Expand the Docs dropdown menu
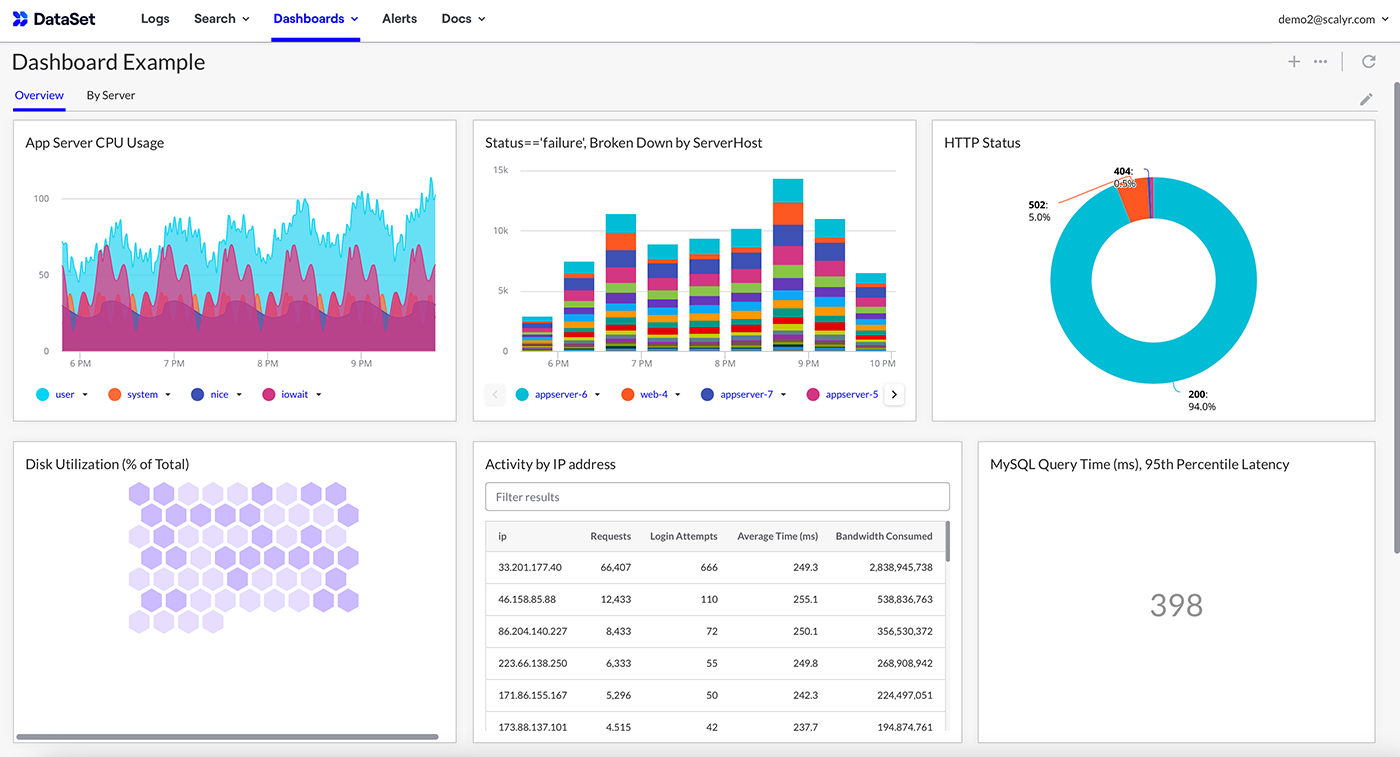1400x757 pixels. coord(463,19)
